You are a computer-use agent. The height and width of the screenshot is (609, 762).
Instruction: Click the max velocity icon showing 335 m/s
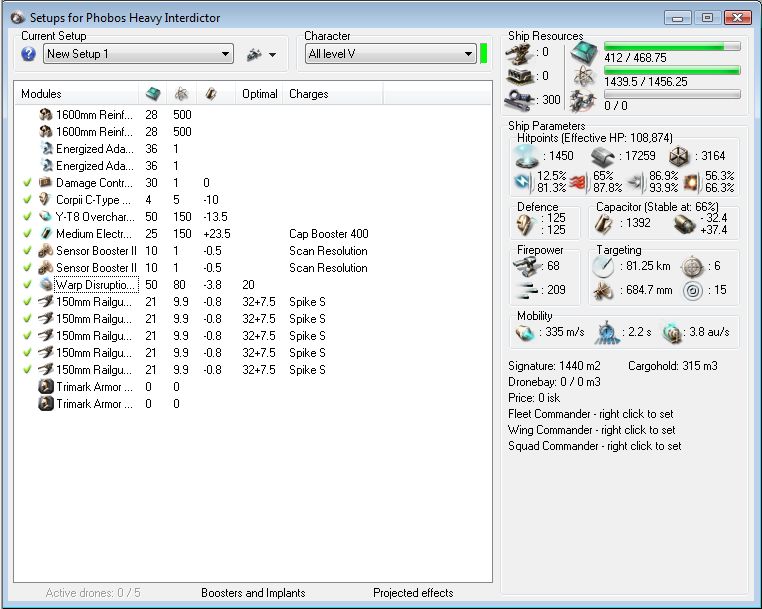click(x=525, y=333)
